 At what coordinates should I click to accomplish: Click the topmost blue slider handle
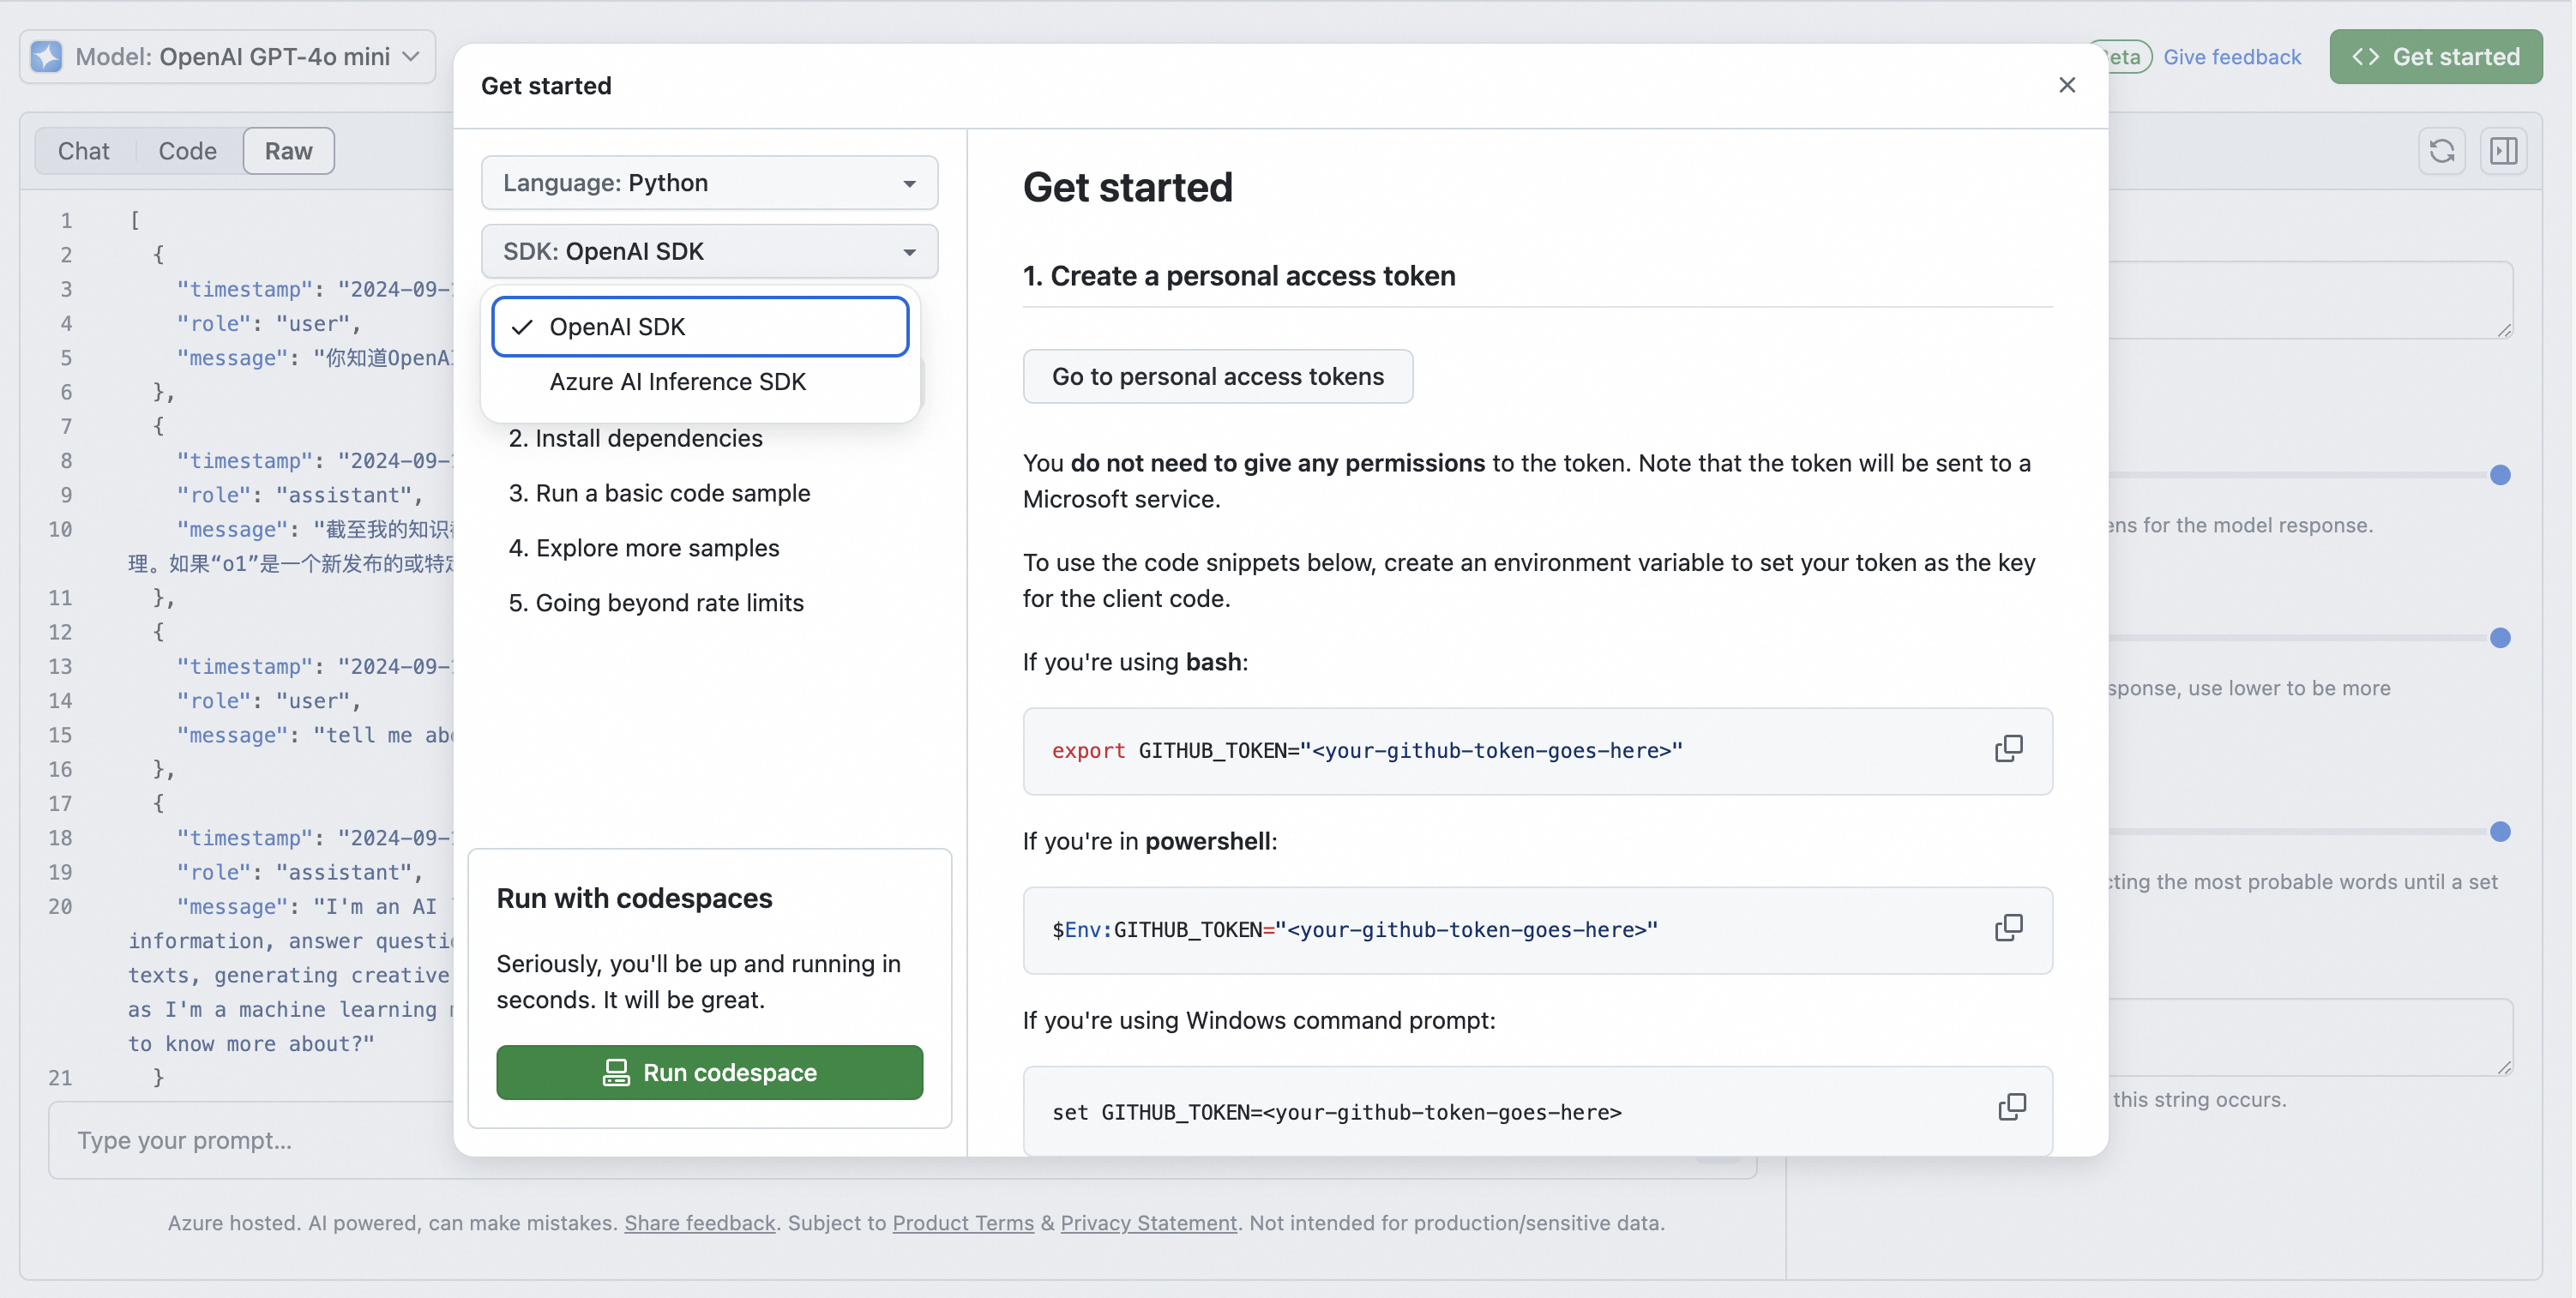pos(2500,475)
